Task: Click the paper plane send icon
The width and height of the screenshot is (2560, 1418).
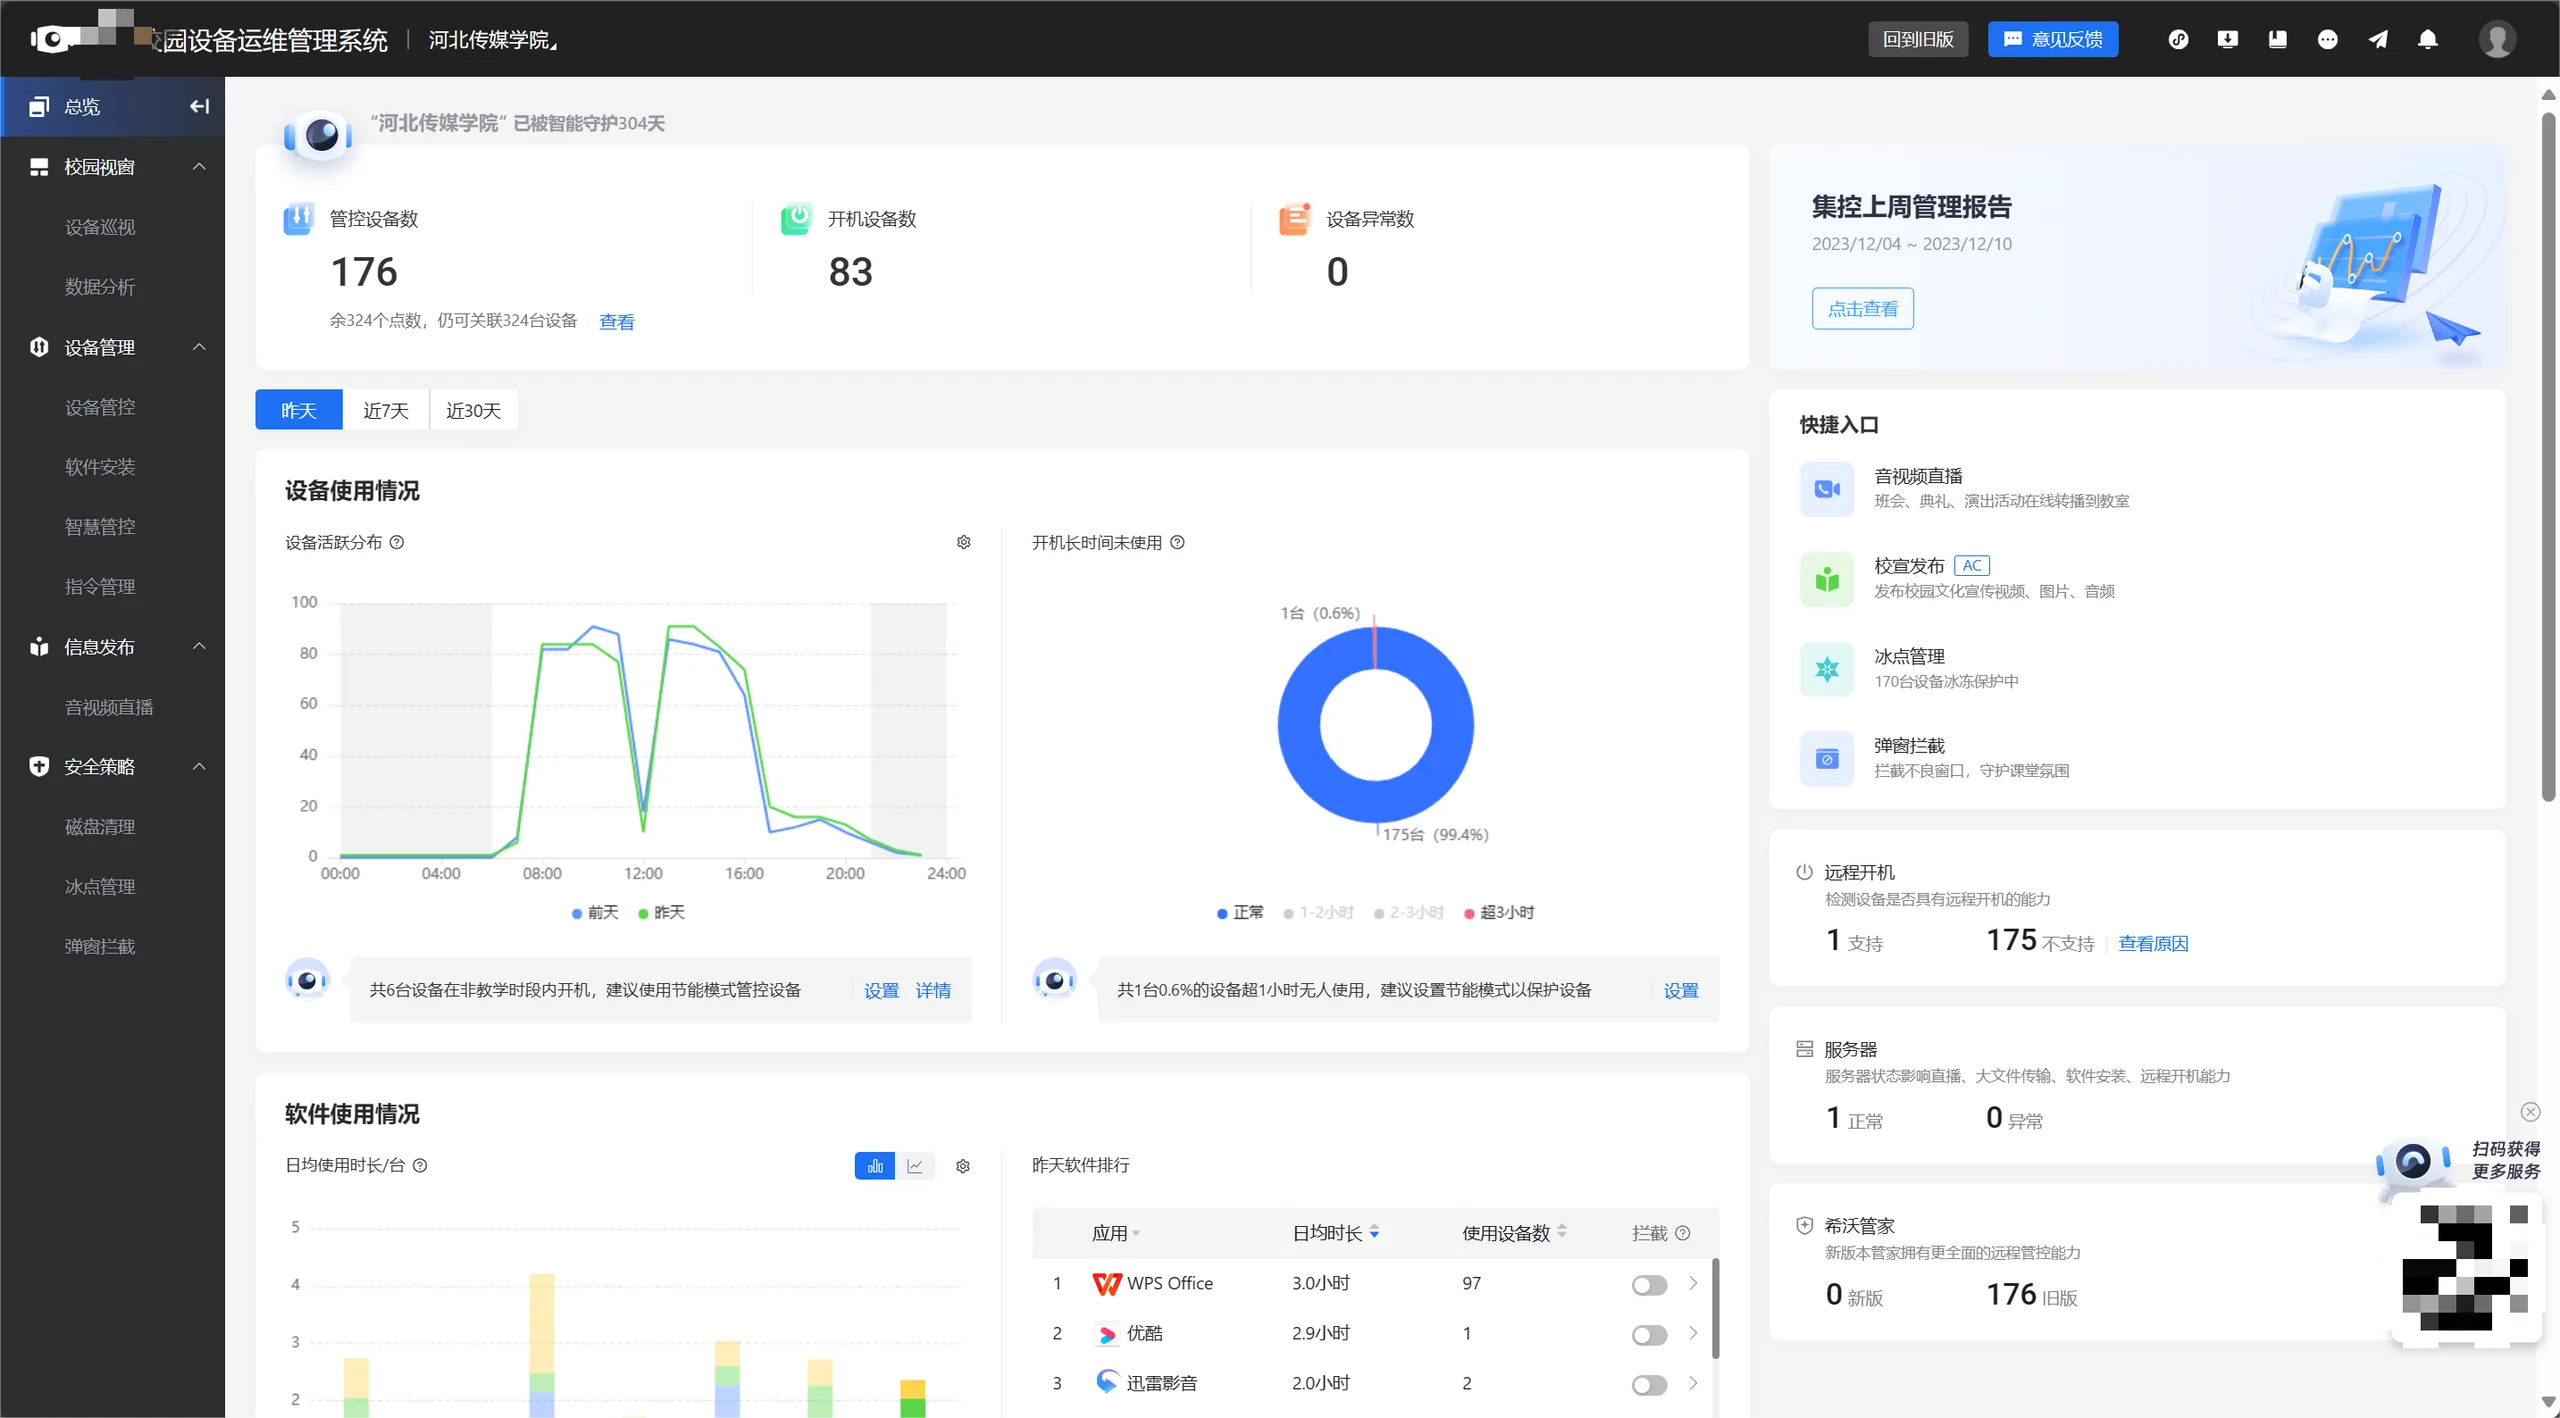Action: [2378, 39]
